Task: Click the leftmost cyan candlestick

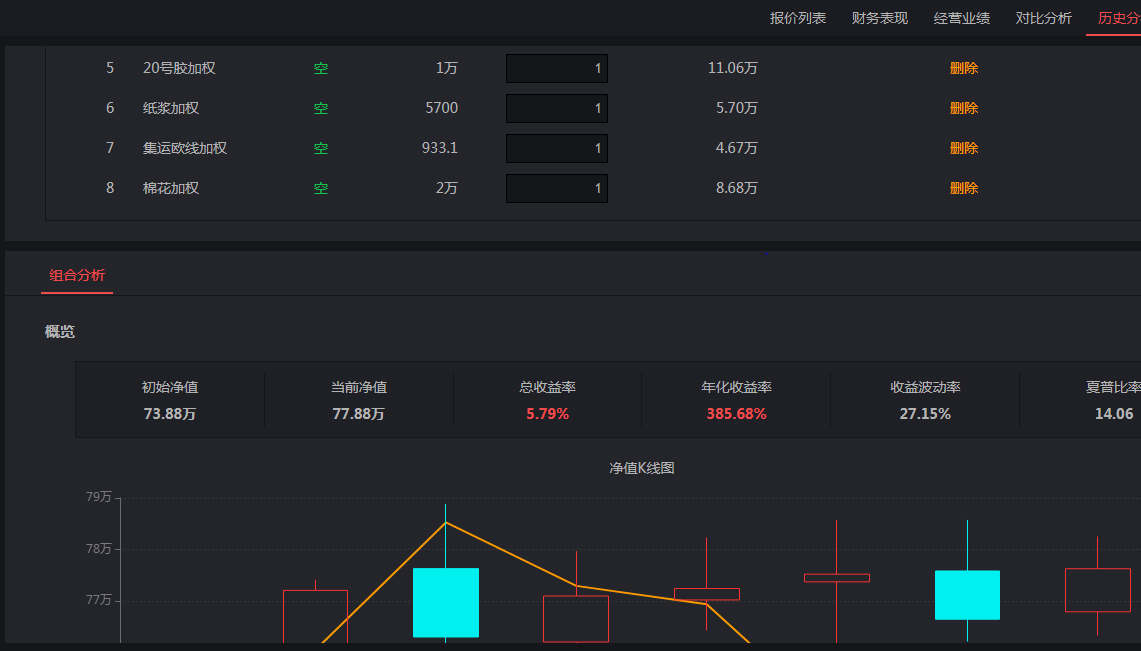Action: coord(446,602)
